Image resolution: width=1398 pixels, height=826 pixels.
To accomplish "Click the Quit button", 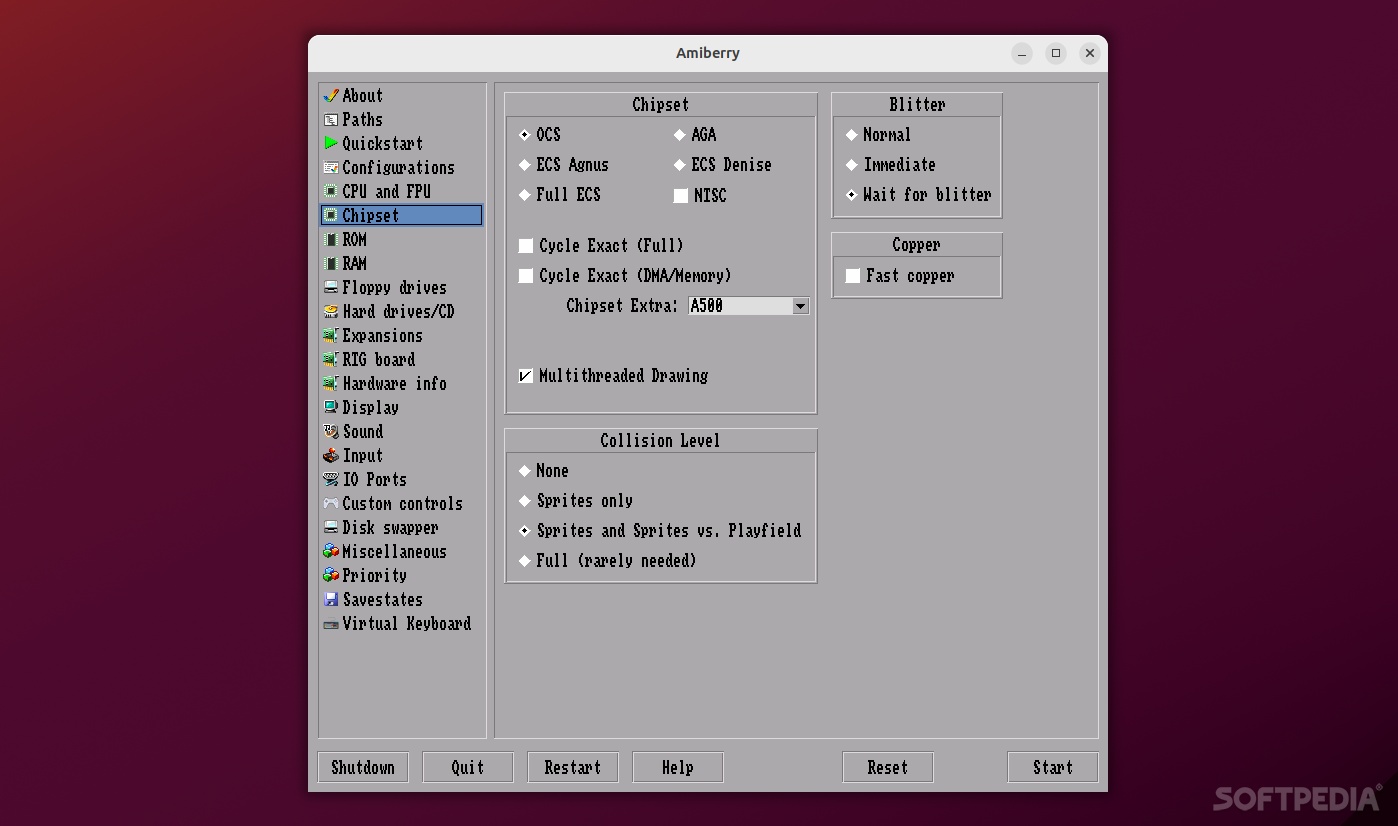I will click(x=468, y=767).
